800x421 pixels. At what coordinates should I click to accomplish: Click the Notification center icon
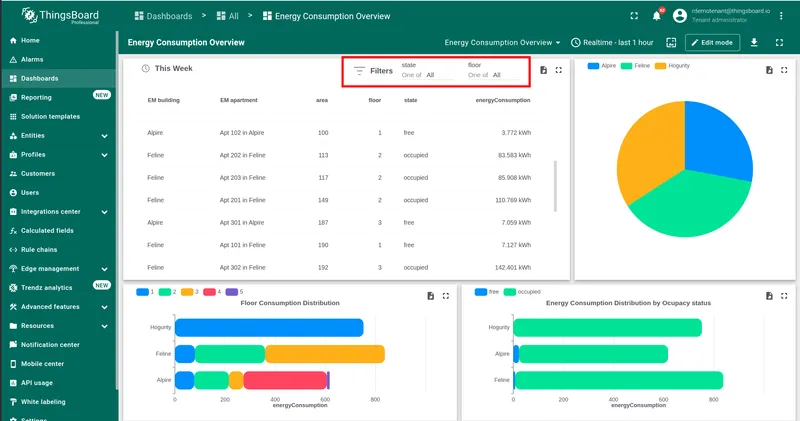13,345
